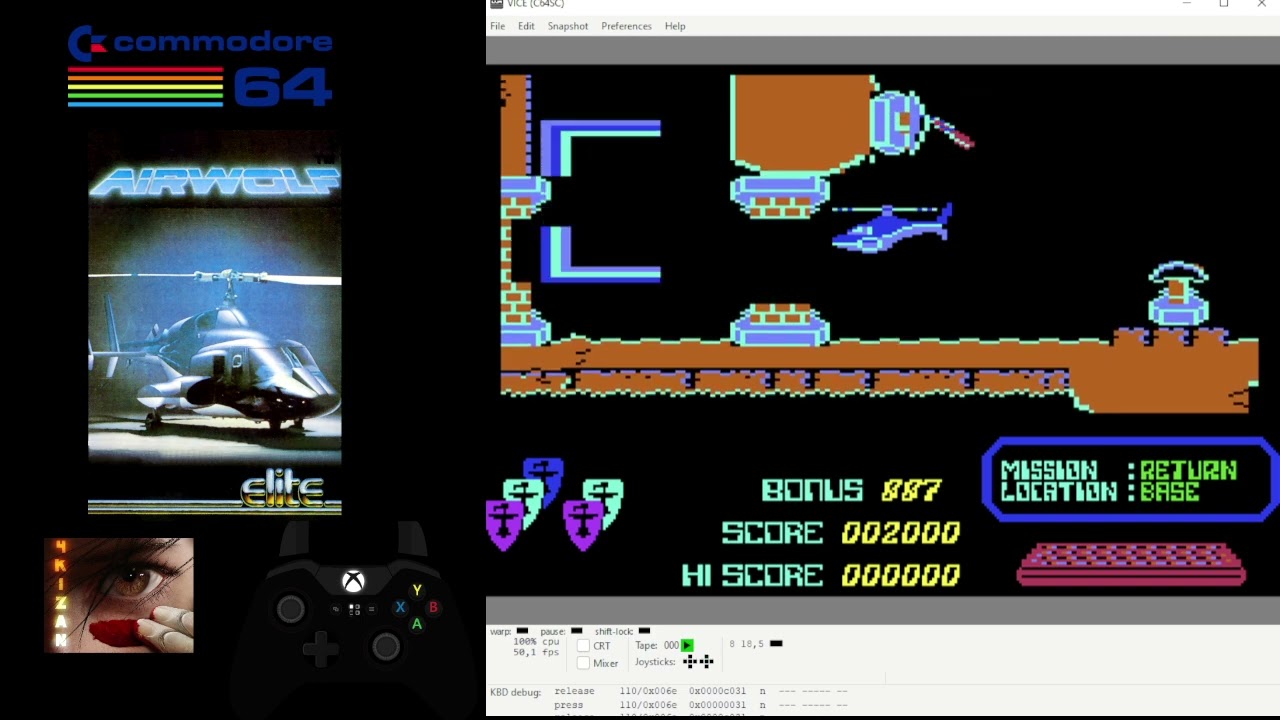Open the Edit menu
Screen dimensions: 1280x720
(526, 26)
